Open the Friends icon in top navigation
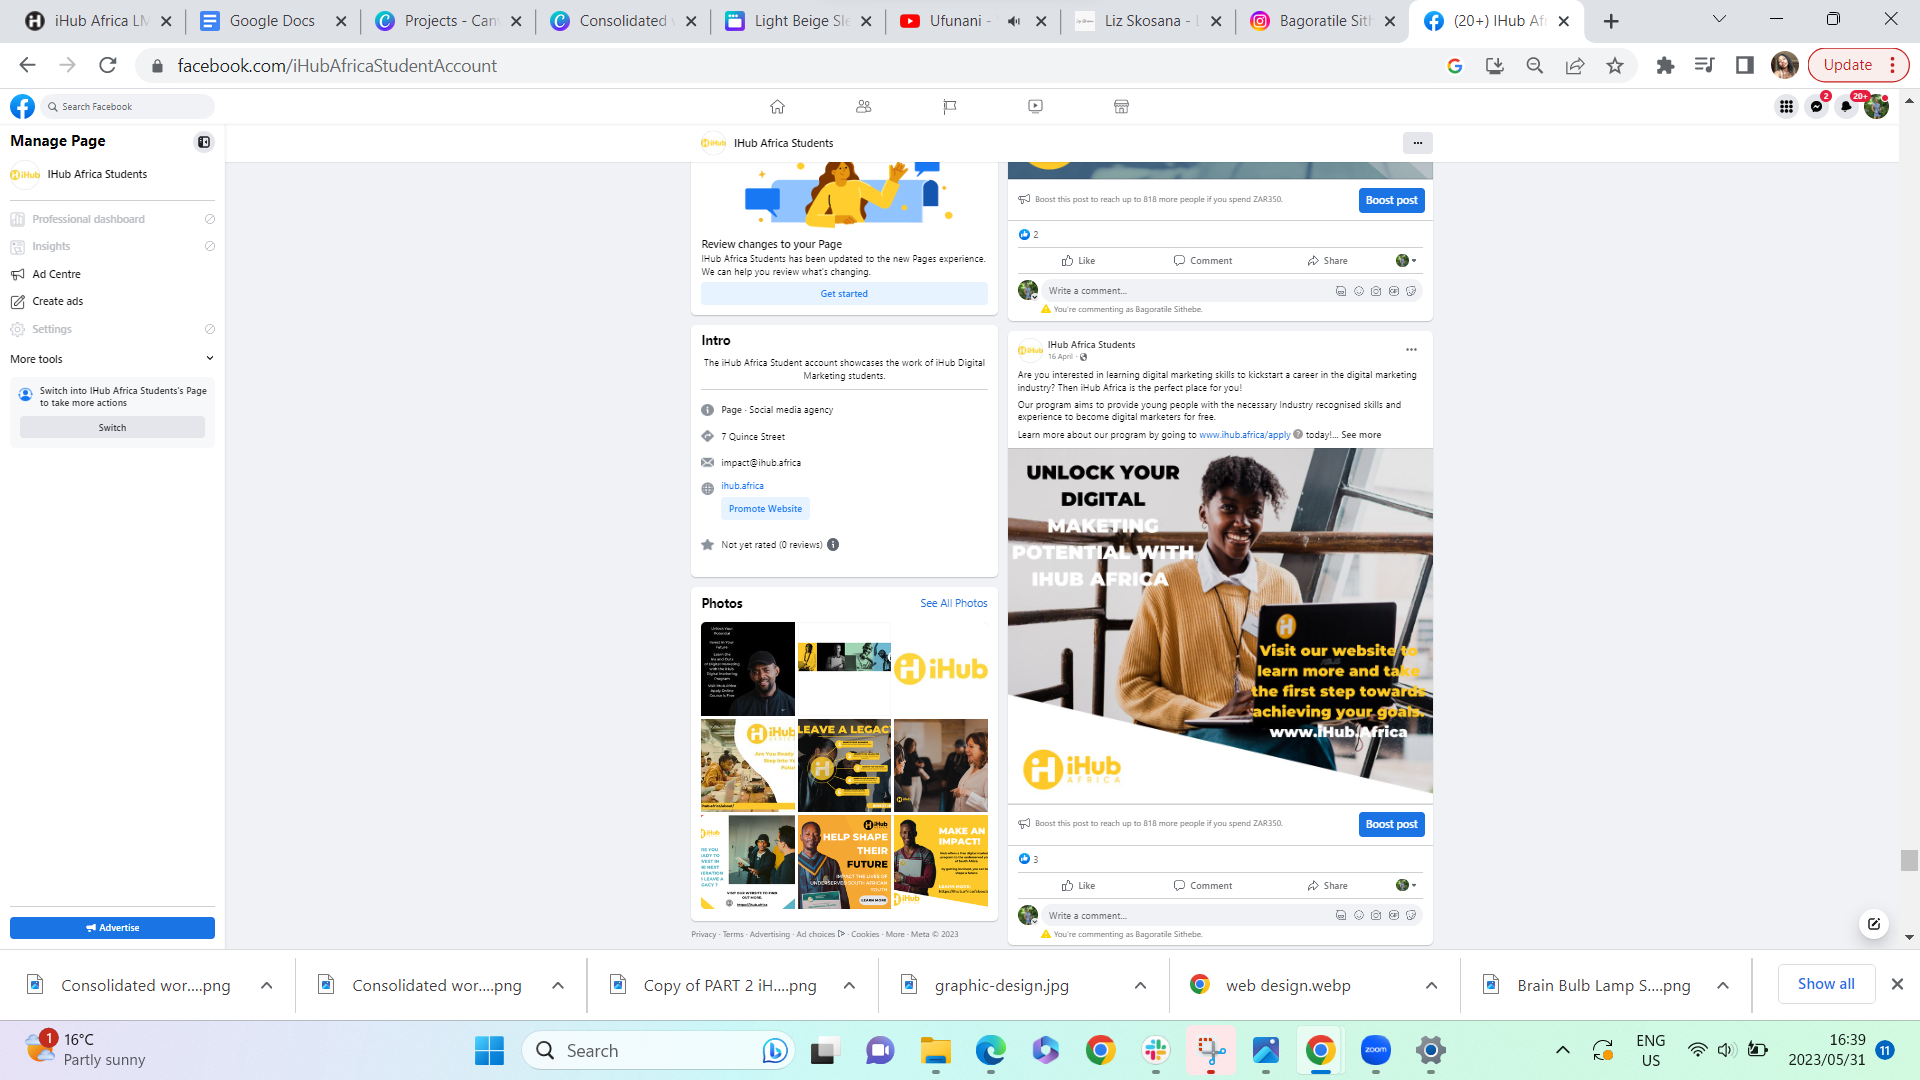The image size is (1920, 1080). 864,106
